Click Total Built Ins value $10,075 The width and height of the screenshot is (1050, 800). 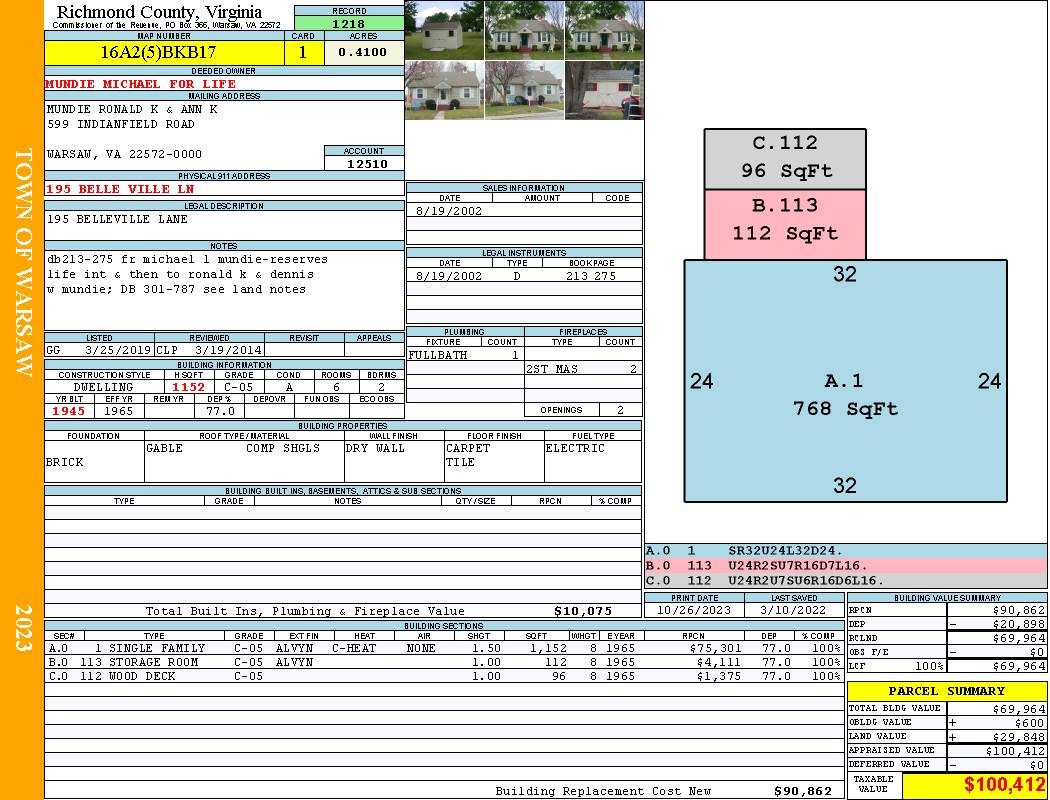[x=583, y=611]
